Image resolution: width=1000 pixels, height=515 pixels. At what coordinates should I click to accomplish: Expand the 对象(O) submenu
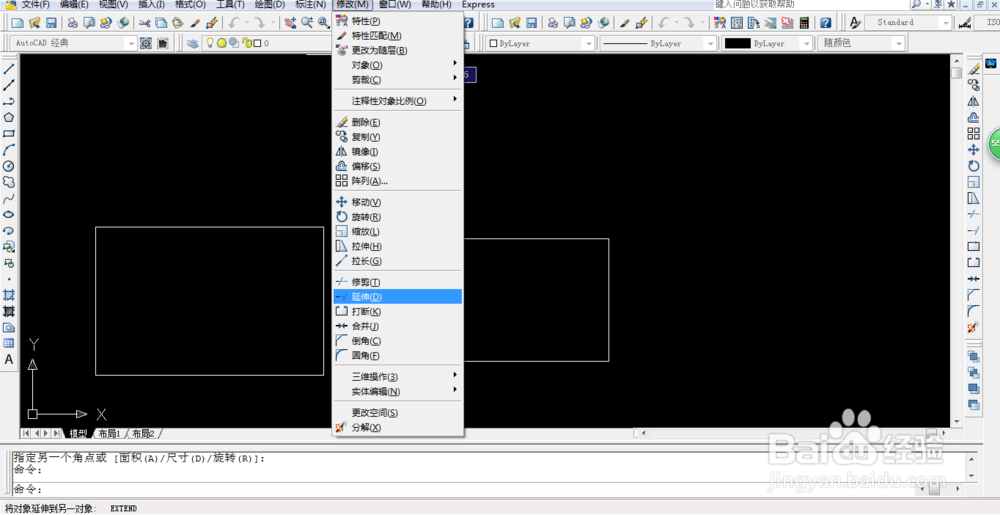click(398, 65)
